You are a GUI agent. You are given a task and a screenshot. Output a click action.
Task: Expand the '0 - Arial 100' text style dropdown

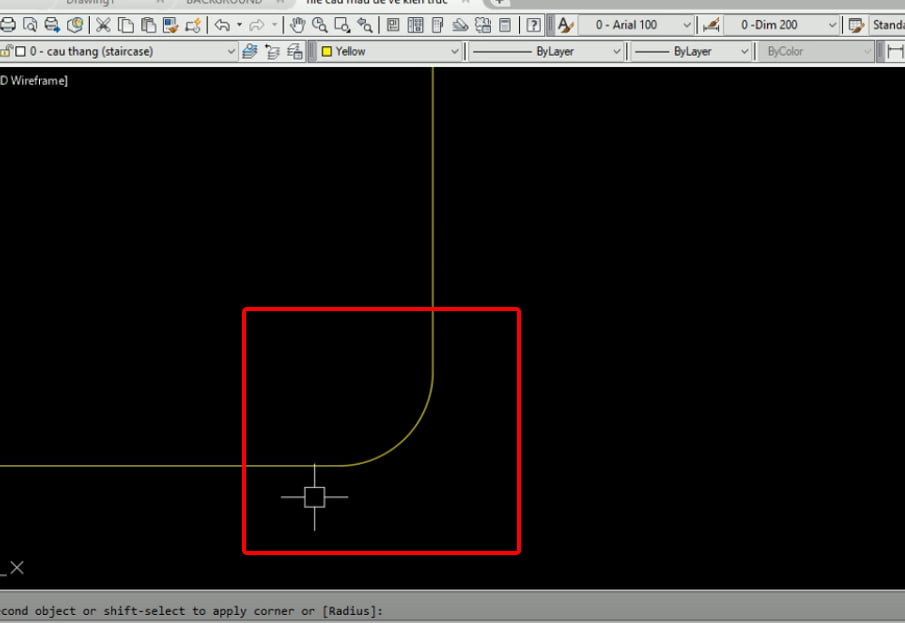point(686,25)
